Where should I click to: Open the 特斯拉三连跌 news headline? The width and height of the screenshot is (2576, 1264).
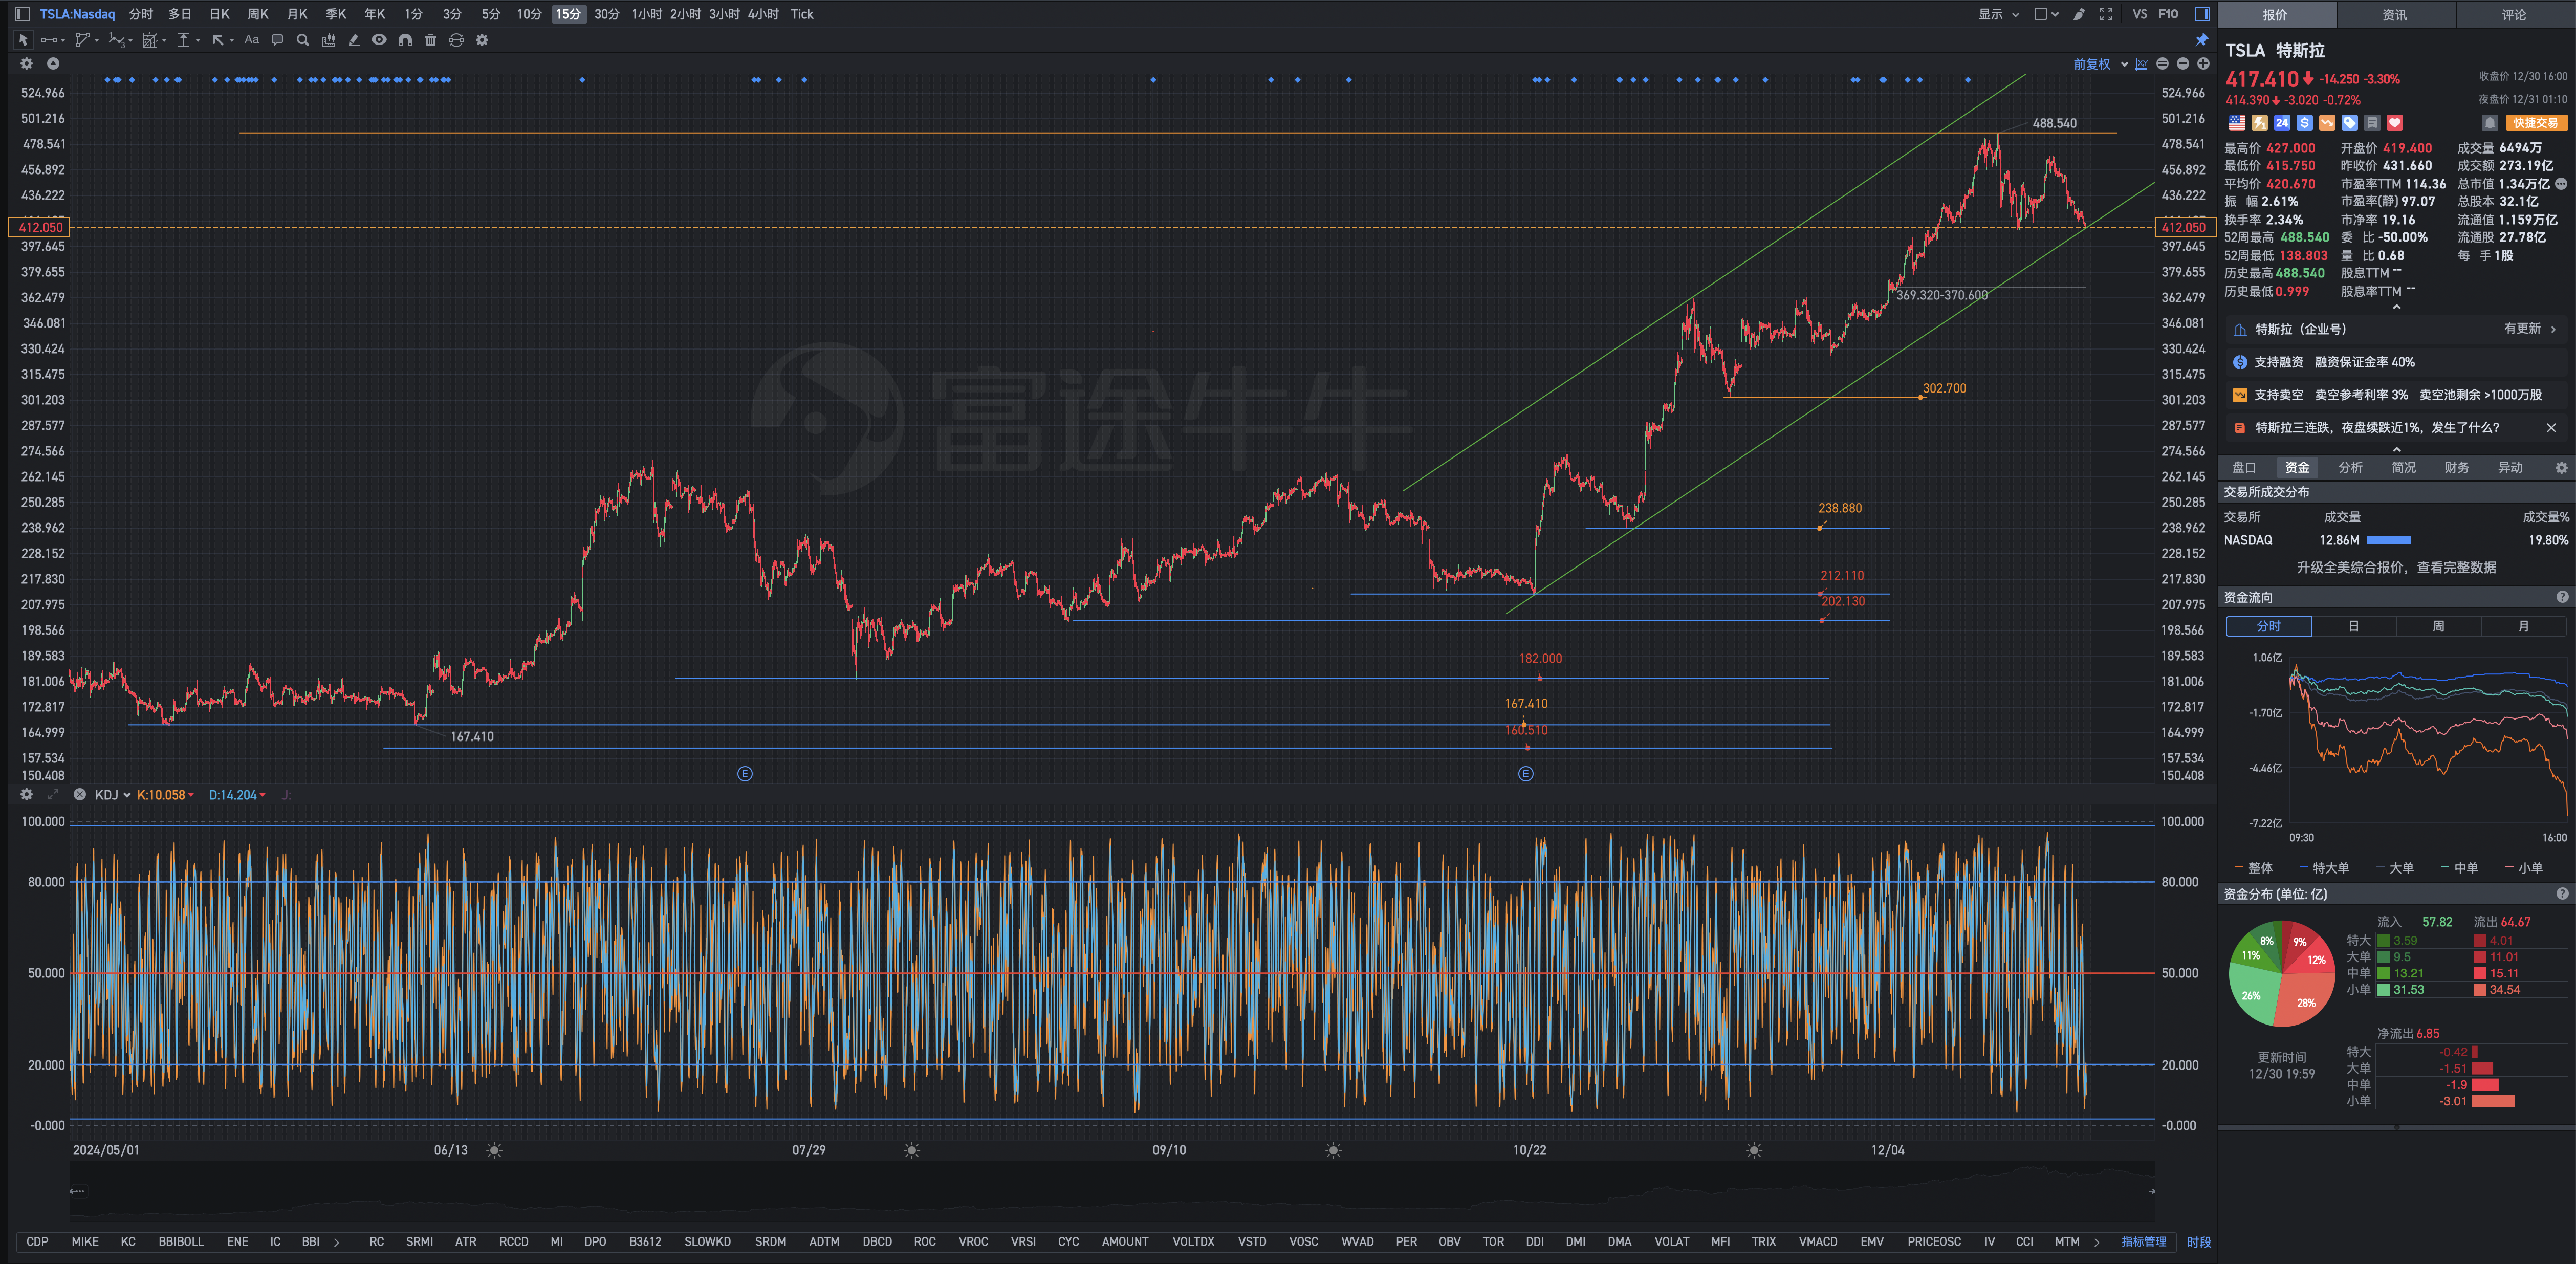[2377, 428]
